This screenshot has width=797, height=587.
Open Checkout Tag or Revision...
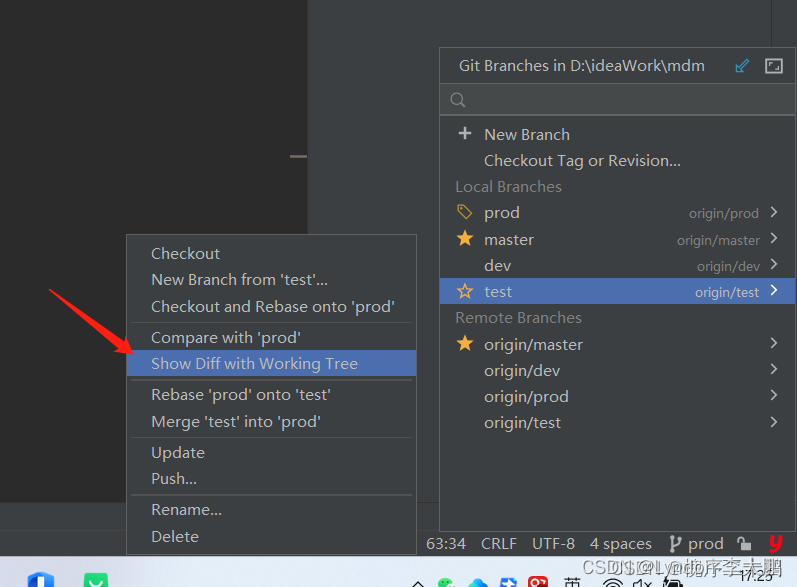[582, 161]
